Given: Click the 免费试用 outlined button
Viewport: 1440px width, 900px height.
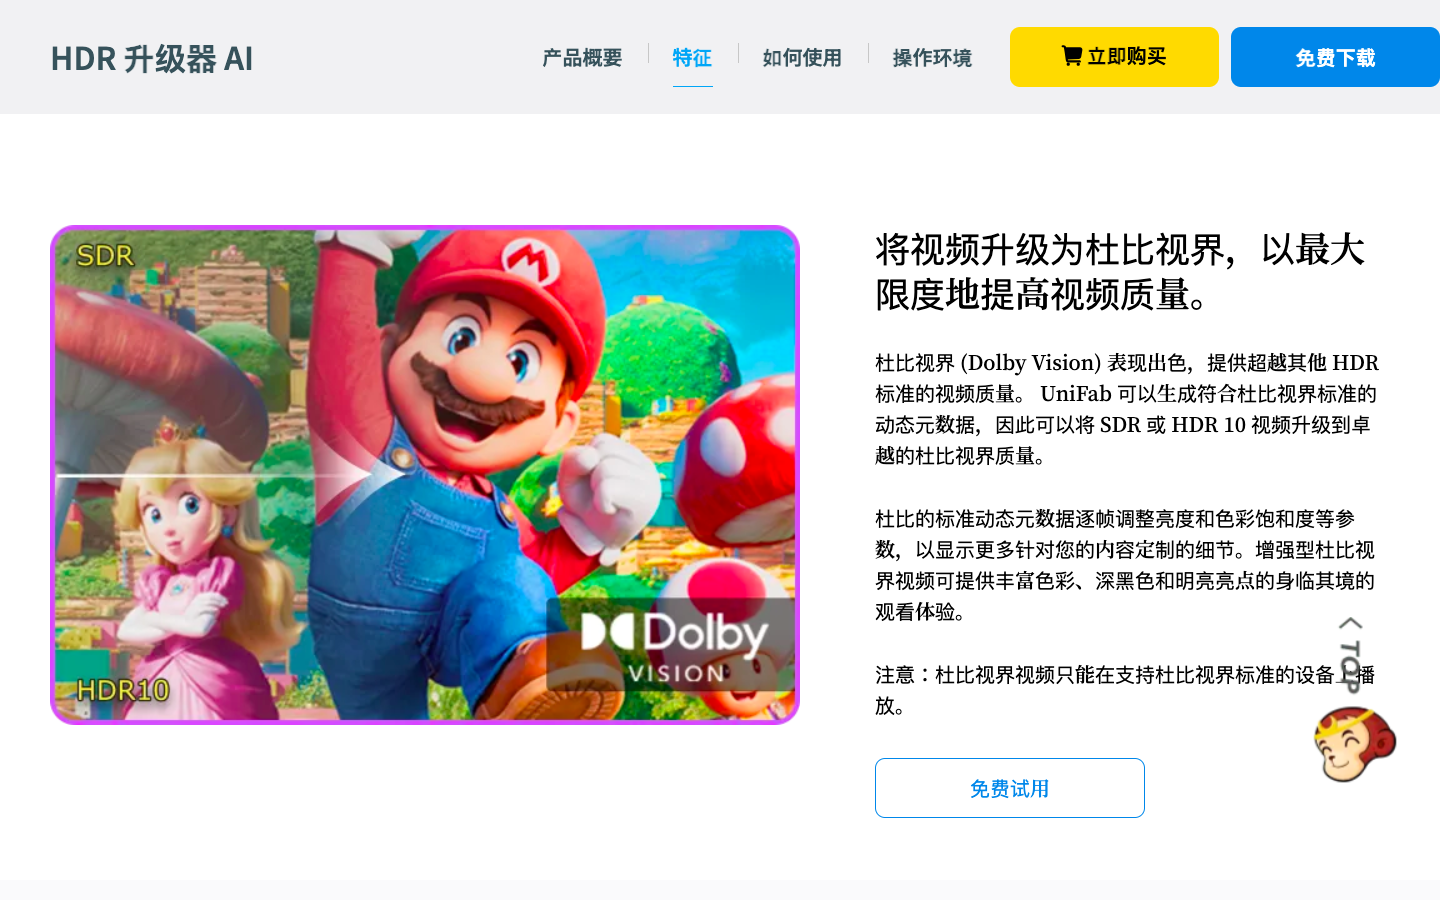Looking at the screenshot, I should (x=1010, y=788).
